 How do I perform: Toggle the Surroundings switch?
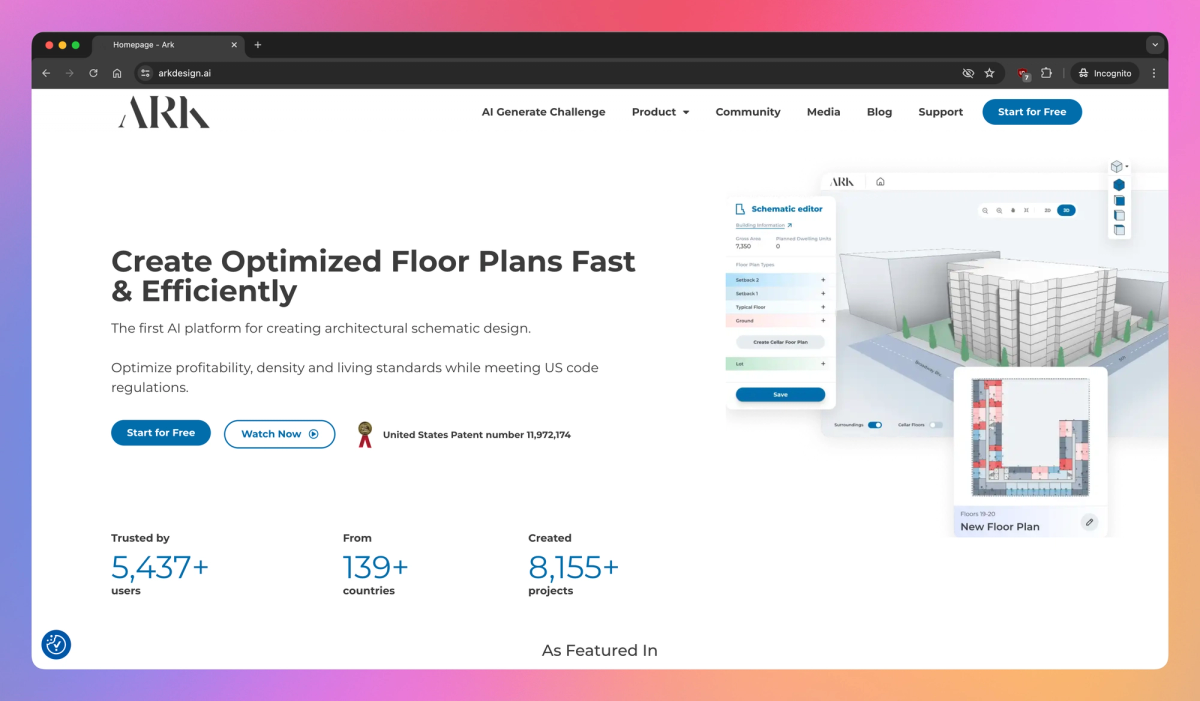click(875, 425)
